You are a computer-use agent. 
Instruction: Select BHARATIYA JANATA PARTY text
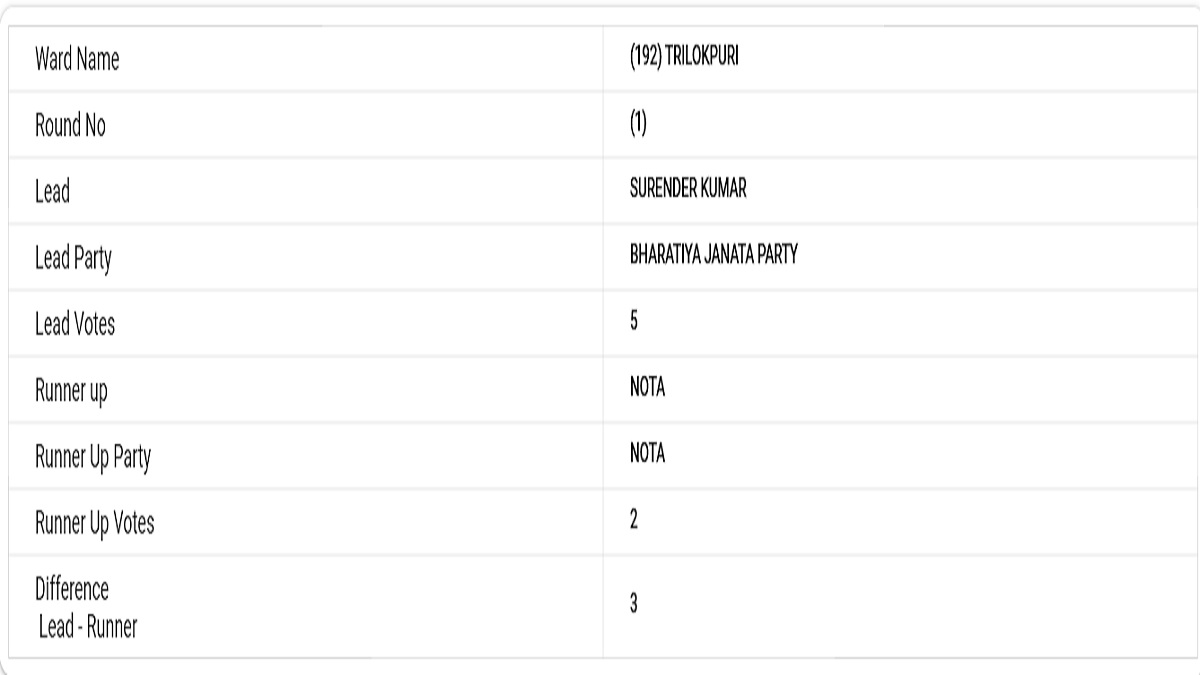[713, 257]
